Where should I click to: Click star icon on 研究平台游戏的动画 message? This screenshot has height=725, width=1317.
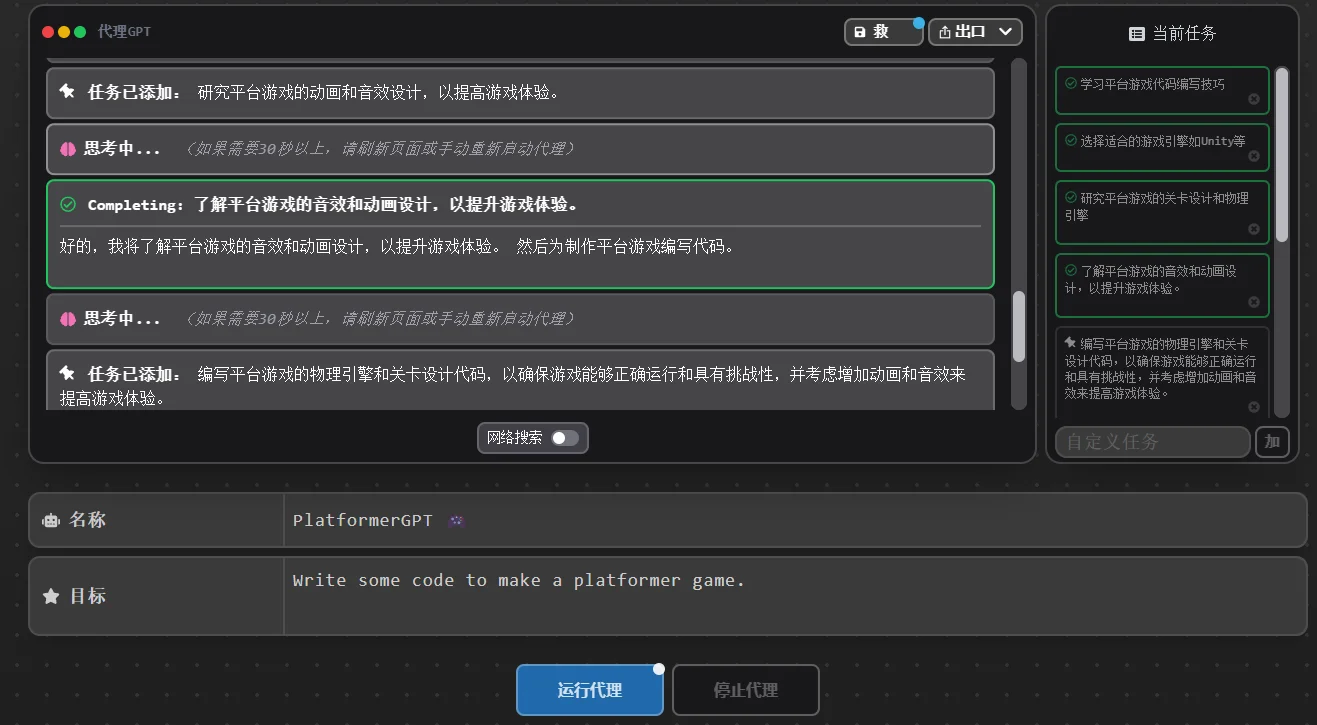tap(68, 91)
